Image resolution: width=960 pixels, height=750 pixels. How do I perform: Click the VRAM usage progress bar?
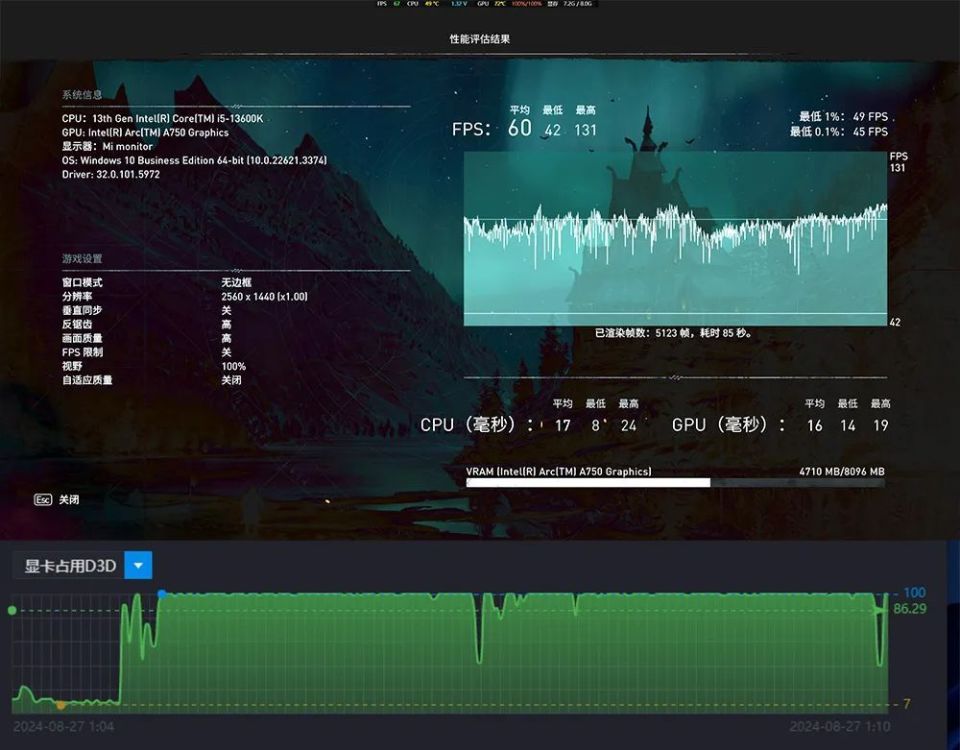(675, 483)
